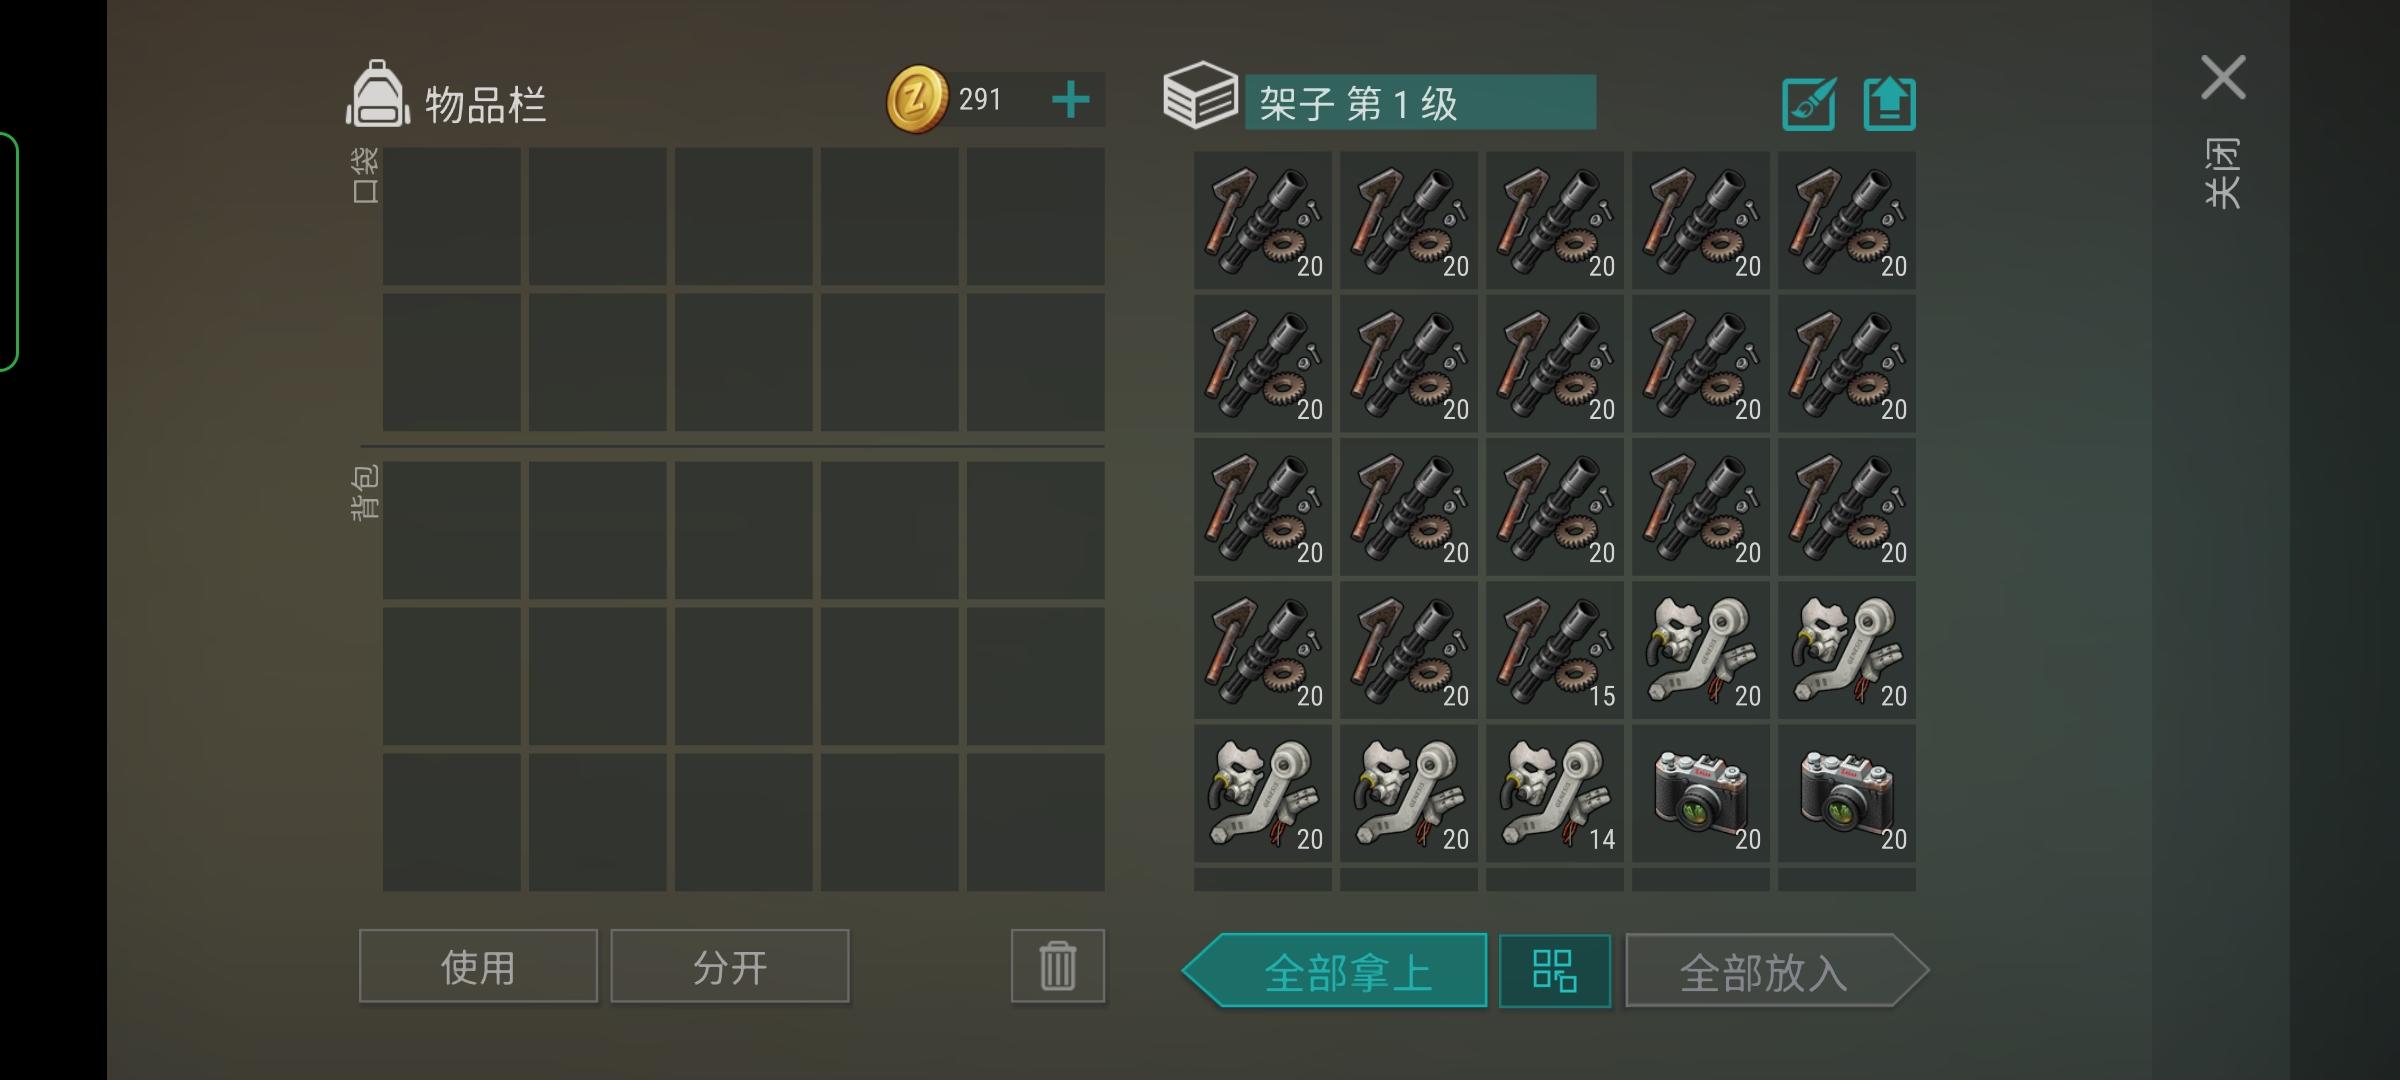Select the first empty backpack slot
The height and width of the screenshot is (1080, 2400).
point(451,530)
